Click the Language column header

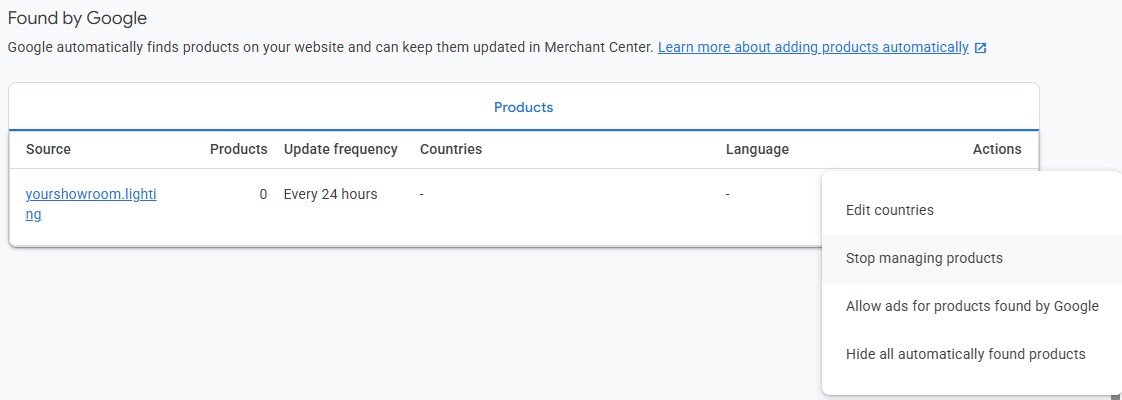(x=757, y=150)
